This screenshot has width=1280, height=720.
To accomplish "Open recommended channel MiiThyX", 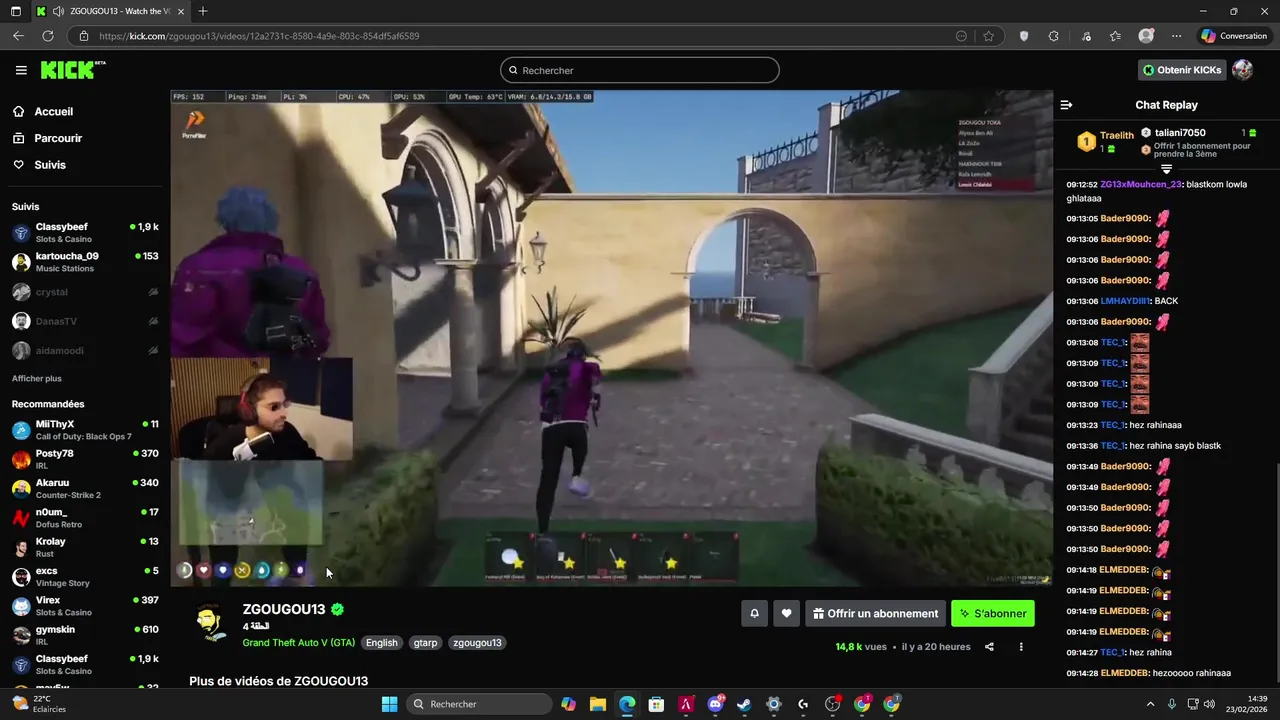I will (85, 430).
